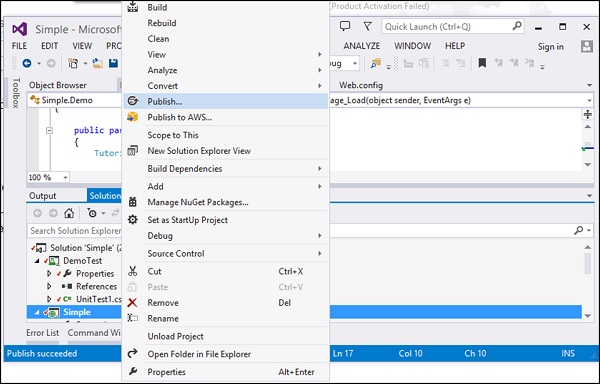This screenshot has height=384, width=600.
Task: Open the 100 % zoom dropdown
Action: point(65,177)
